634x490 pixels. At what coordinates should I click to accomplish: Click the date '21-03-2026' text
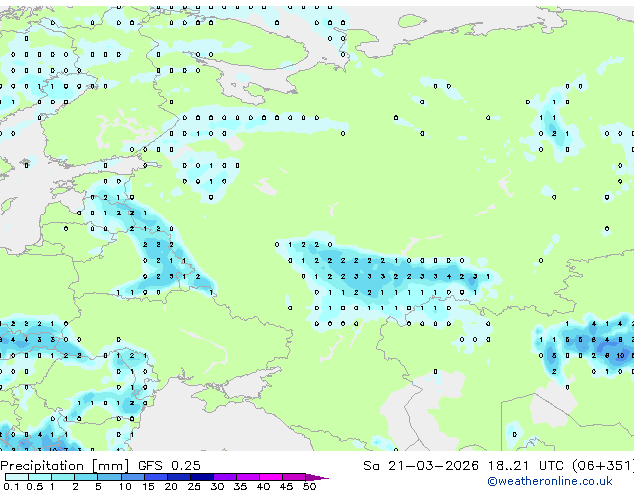pos(433,466)
